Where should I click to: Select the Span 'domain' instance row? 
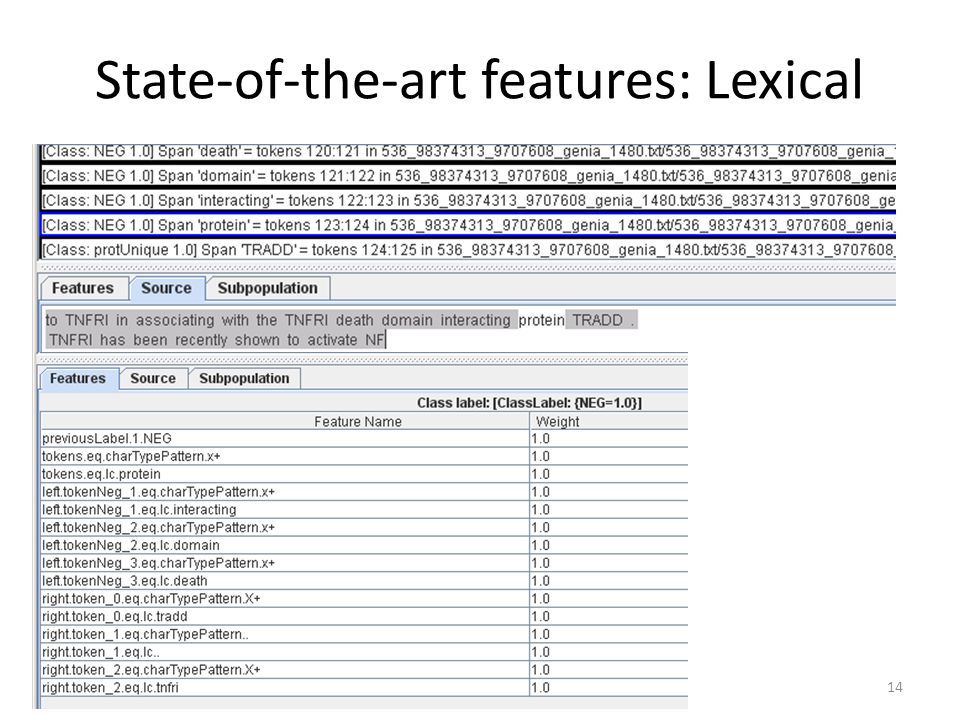coord(468,176)
